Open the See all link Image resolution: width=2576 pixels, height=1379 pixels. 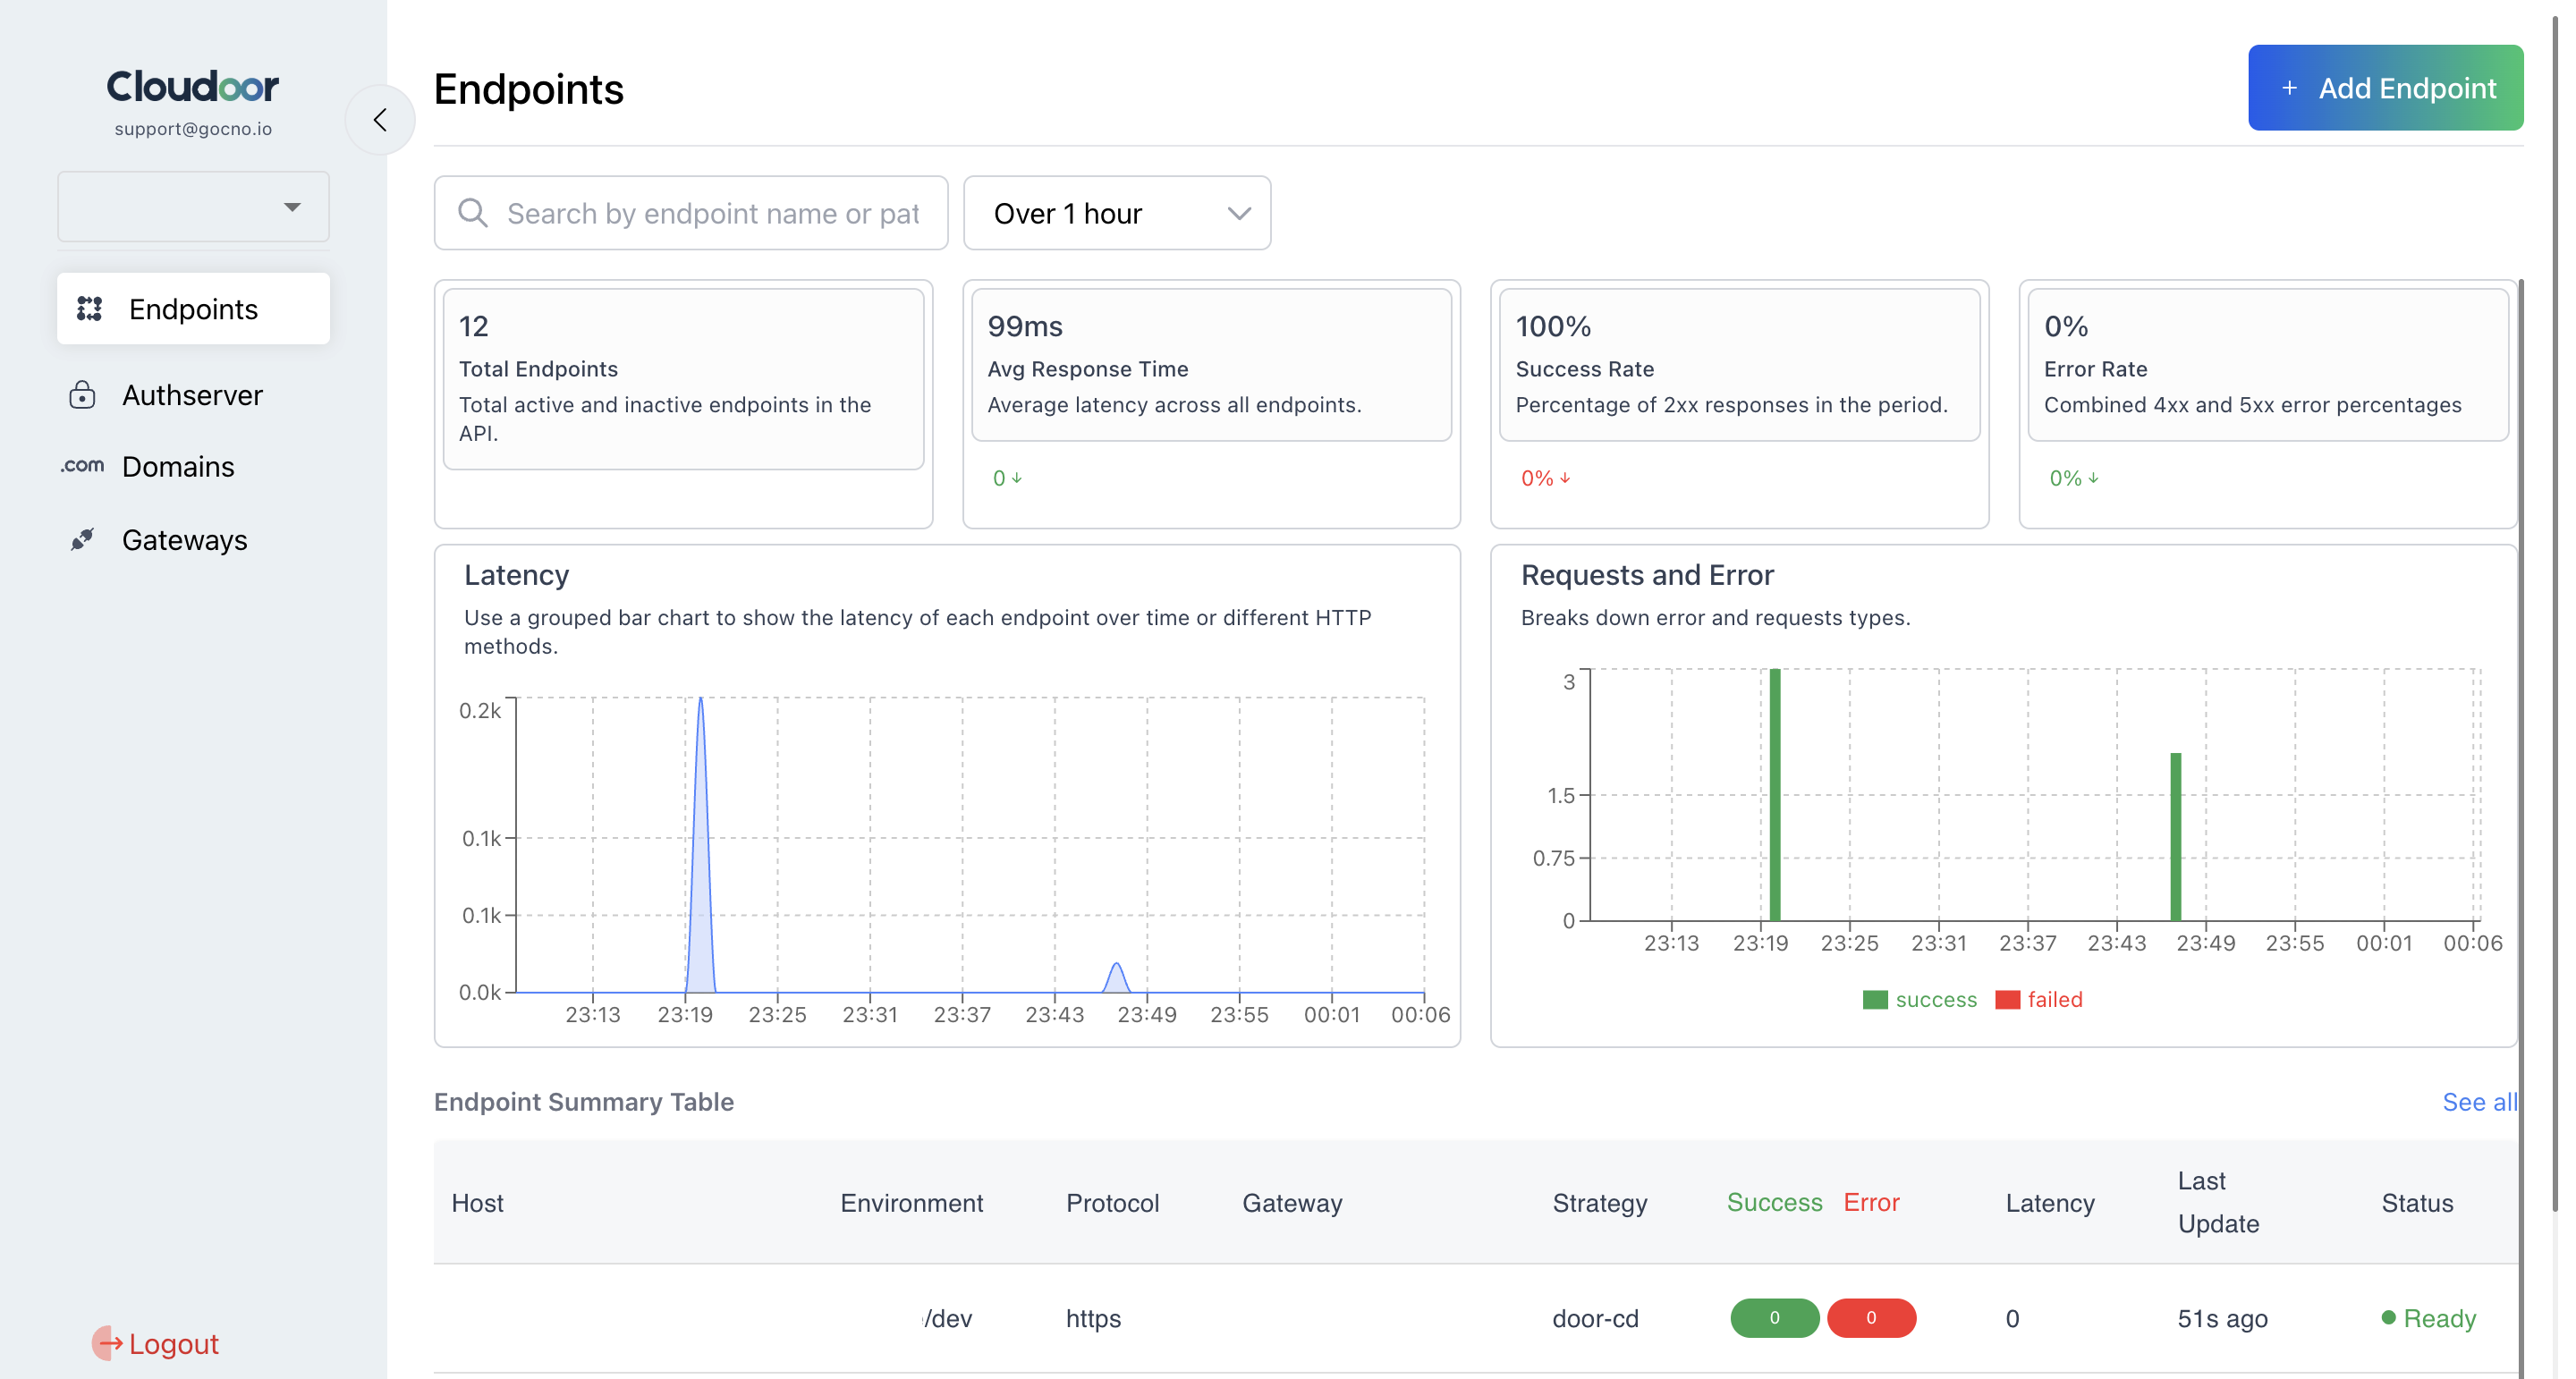[2478, 1101]
